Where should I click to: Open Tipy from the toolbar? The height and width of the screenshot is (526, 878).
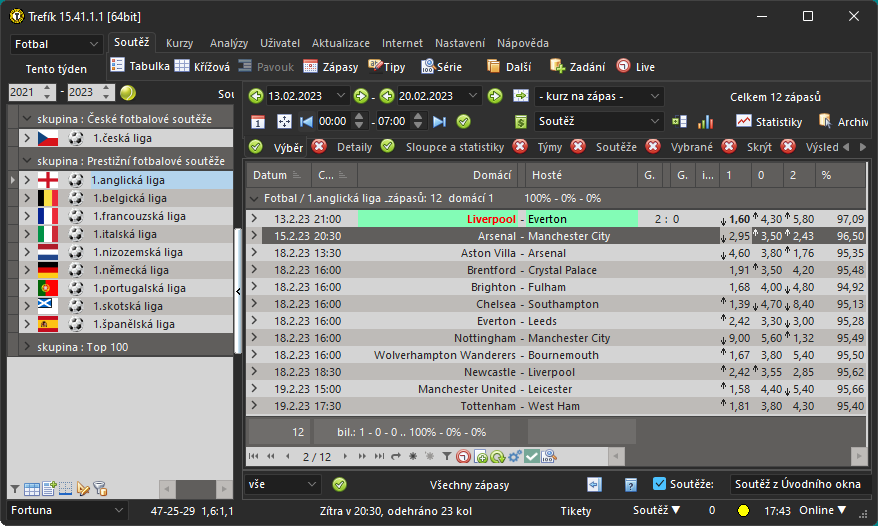pos(386,67)
